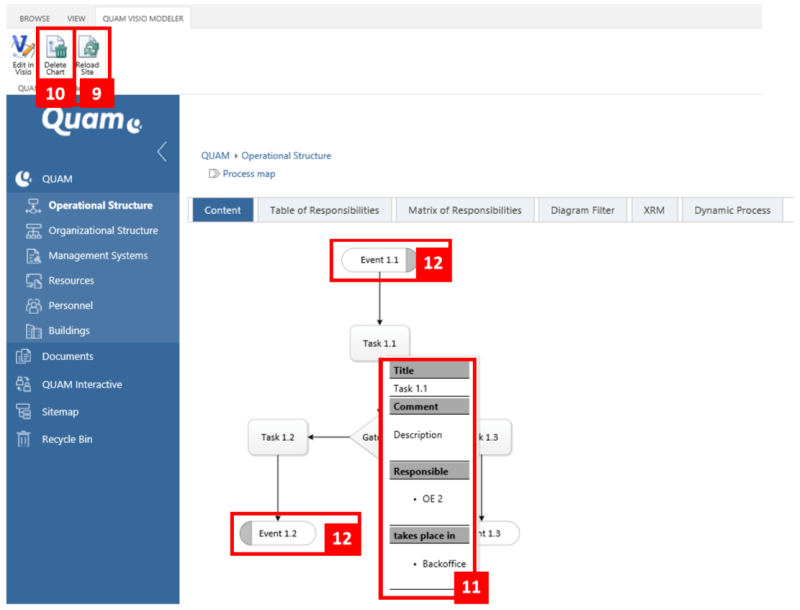The height and width of the screenshot is (610, 800).
Task: Switch to the BROWSE ribbon tab
Action: point(34,17)
